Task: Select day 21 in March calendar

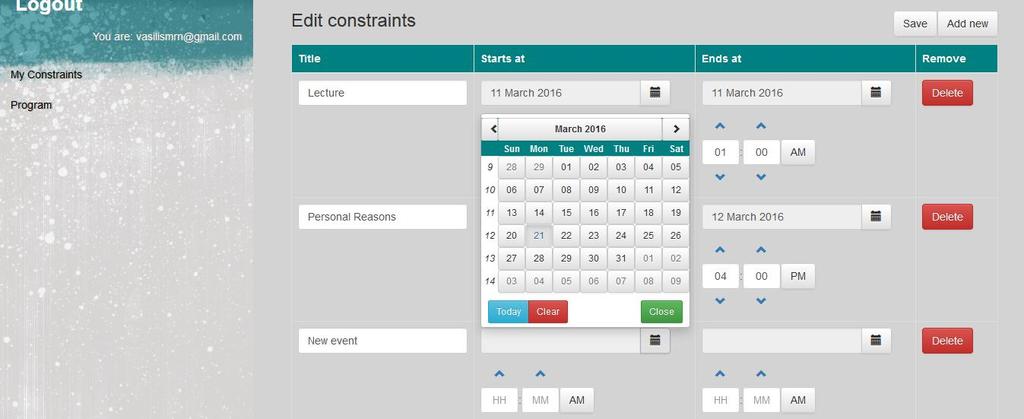Action: point(539,236)
